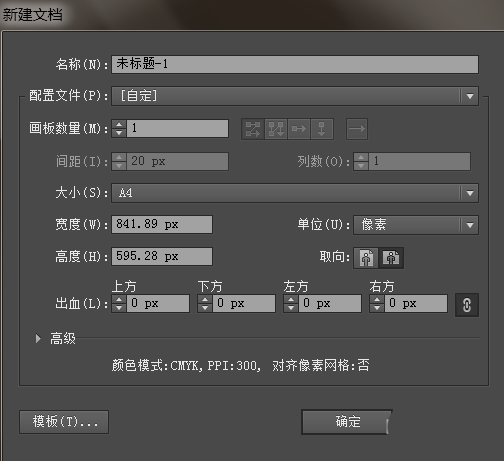The width and height of the screenshot is (504, 461).
Task: Open the 配置文件 profile dropdown
Action: (295, 96)
